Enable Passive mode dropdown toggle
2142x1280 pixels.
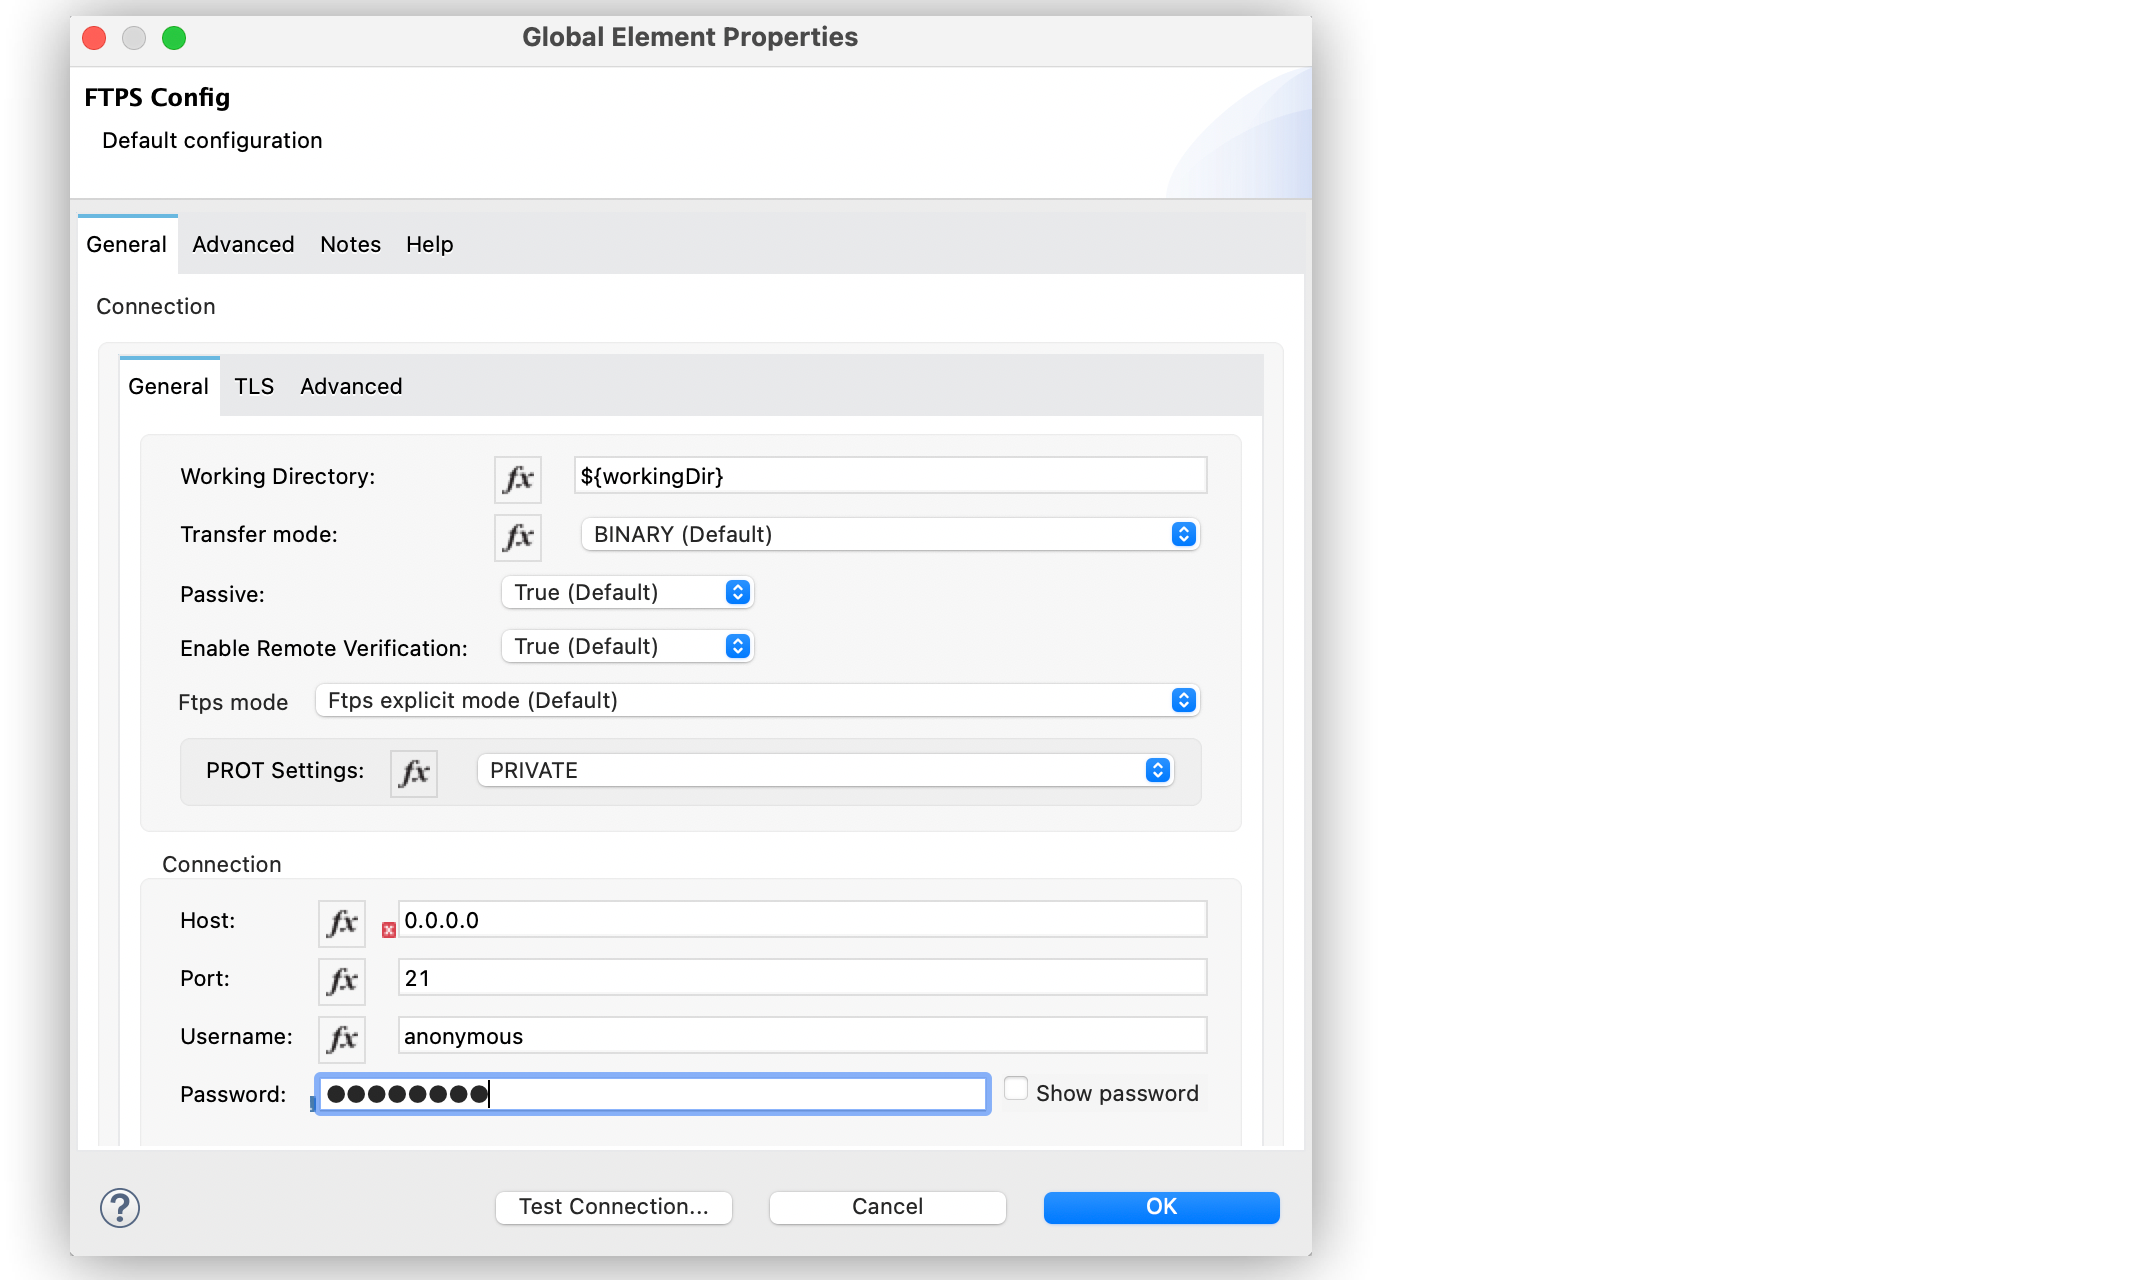739,593
